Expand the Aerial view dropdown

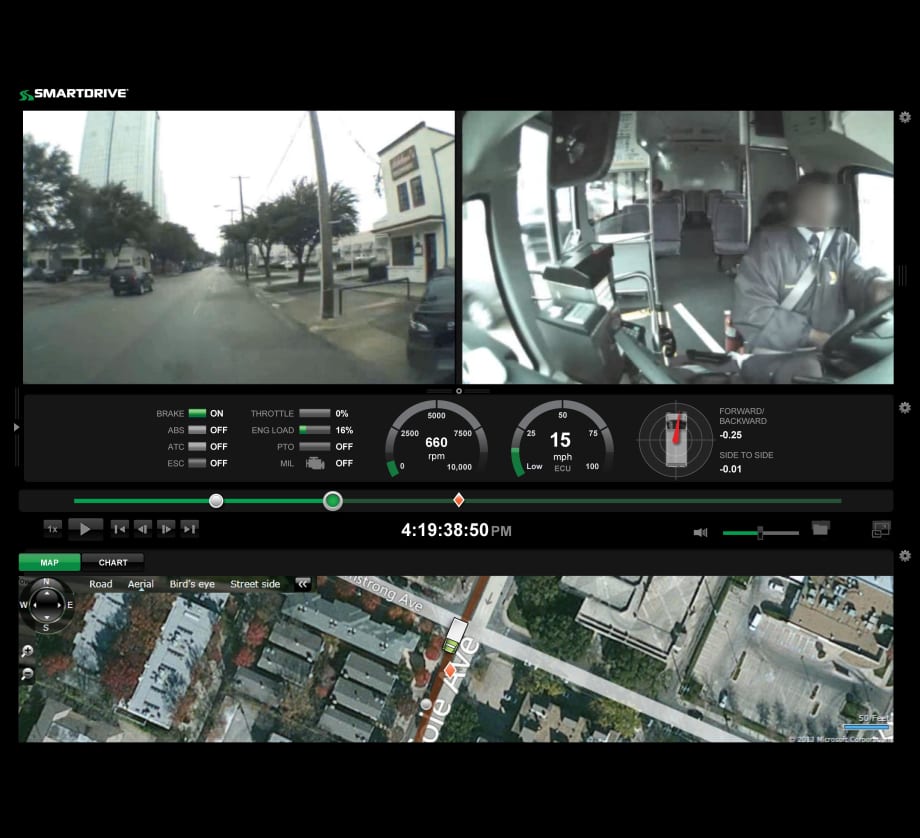[x=141, y=583]
